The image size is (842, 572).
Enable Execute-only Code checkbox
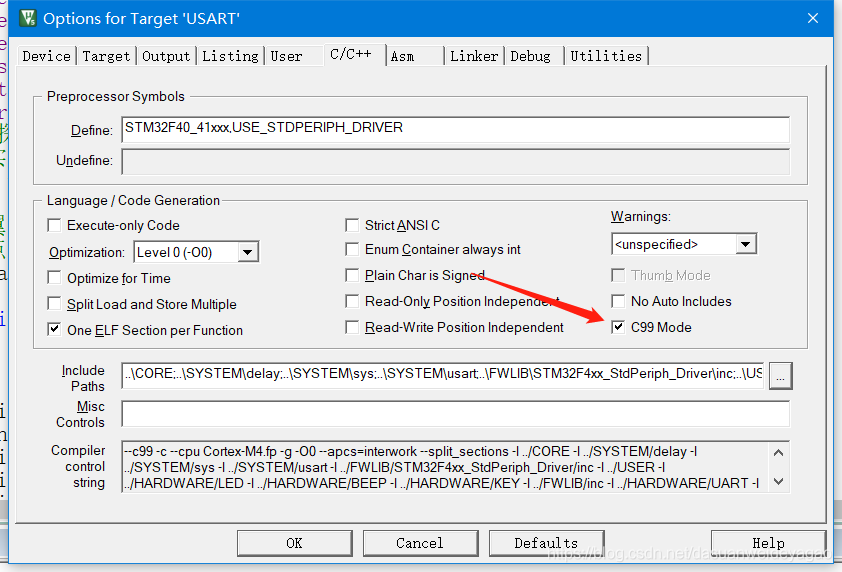click(54, 225)
